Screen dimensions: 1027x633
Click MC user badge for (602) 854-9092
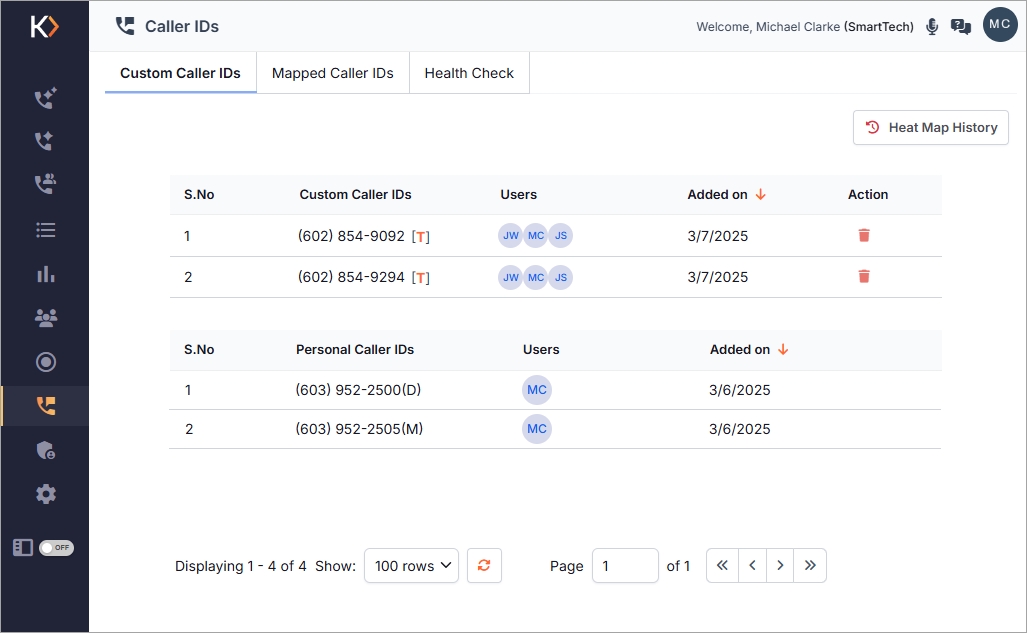(x=536, y=235)
